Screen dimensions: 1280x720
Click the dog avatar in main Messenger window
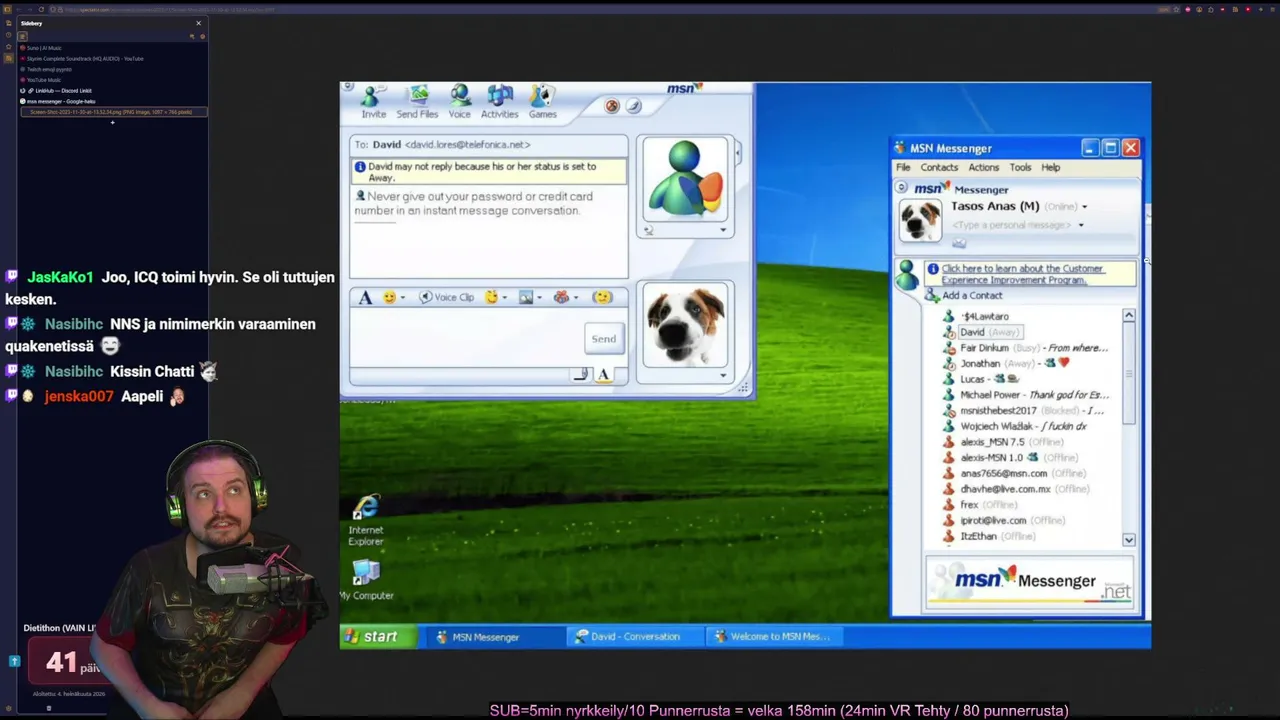(x=920, y=221)
